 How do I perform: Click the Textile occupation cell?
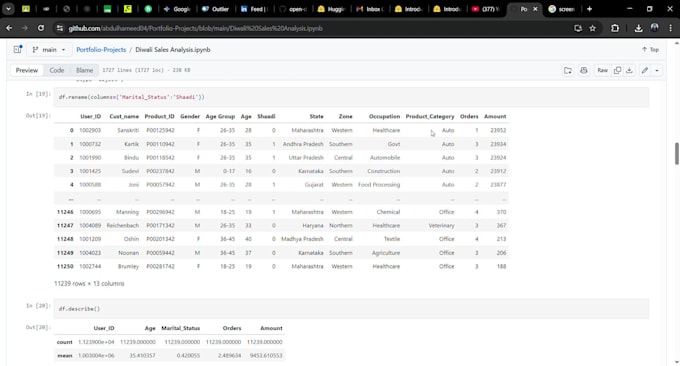click(x=392, y=239)
